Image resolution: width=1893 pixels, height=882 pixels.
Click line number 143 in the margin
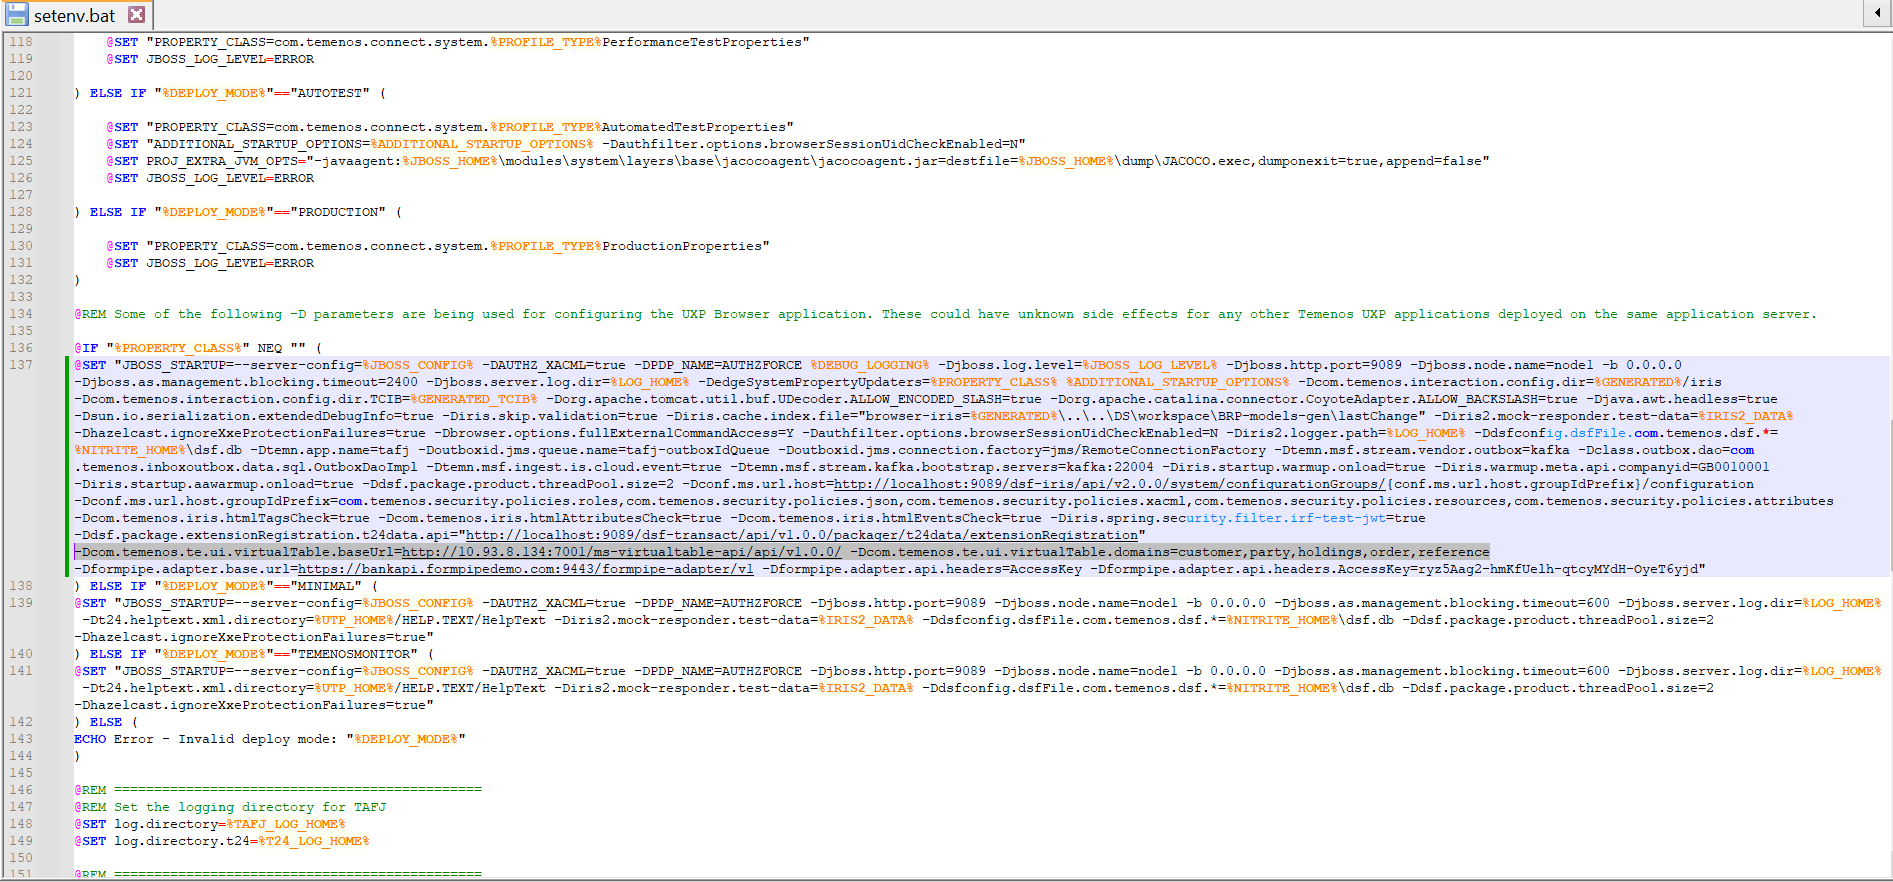click(x=21, y=739)
